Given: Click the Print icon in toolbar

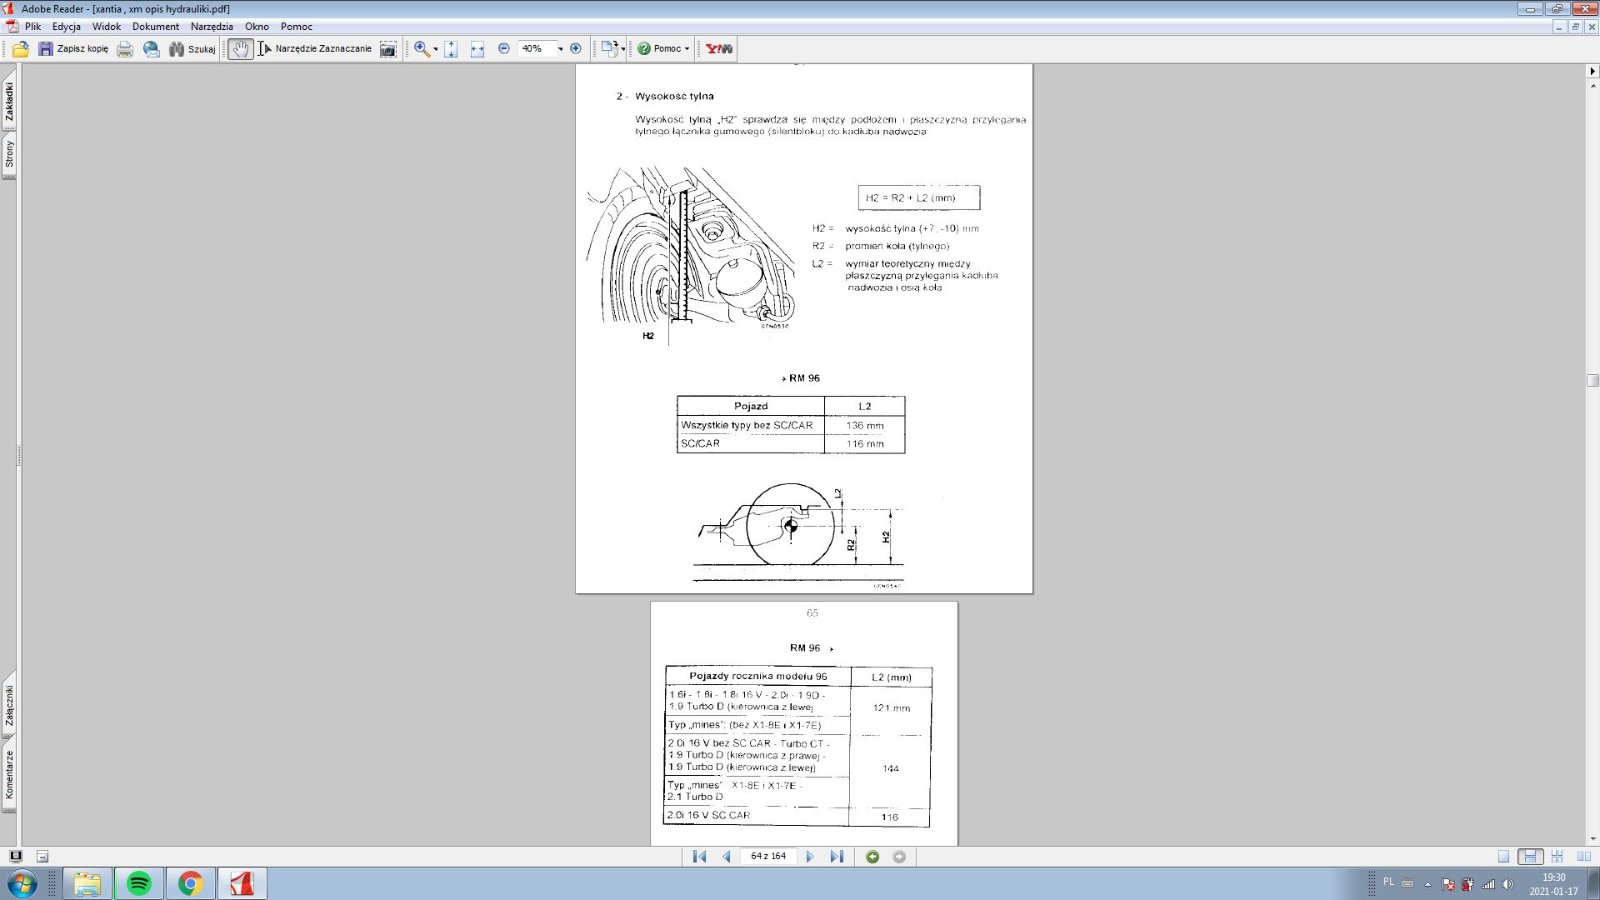Looking at the screenshot, I should point(125,48).
